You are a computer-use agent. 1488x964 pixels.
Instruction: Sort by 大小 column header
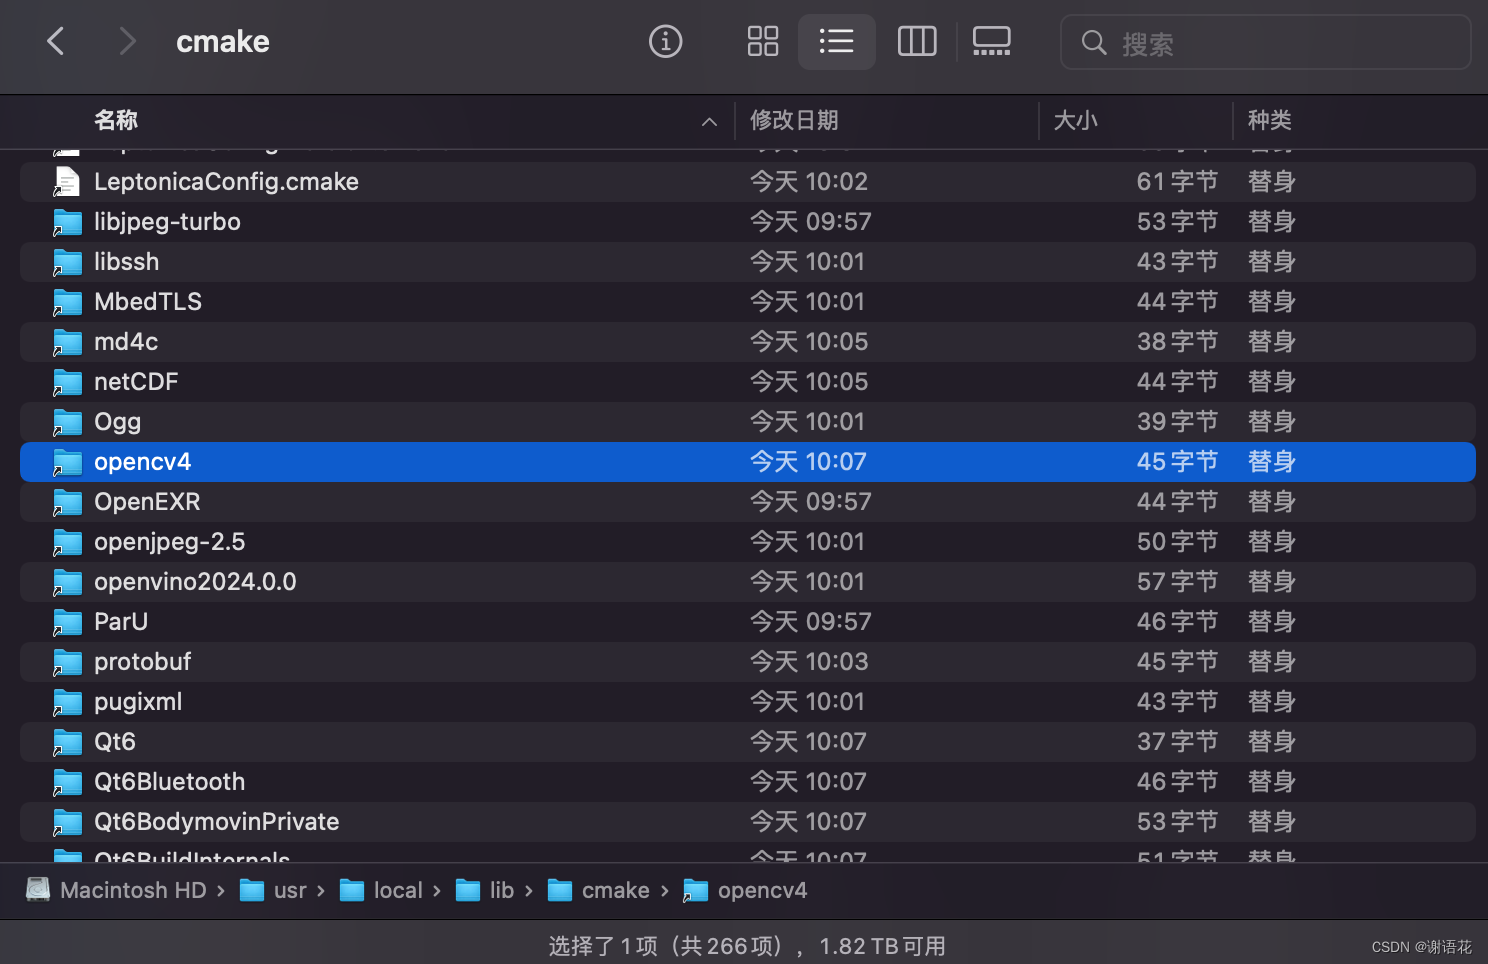(1075, 120)
